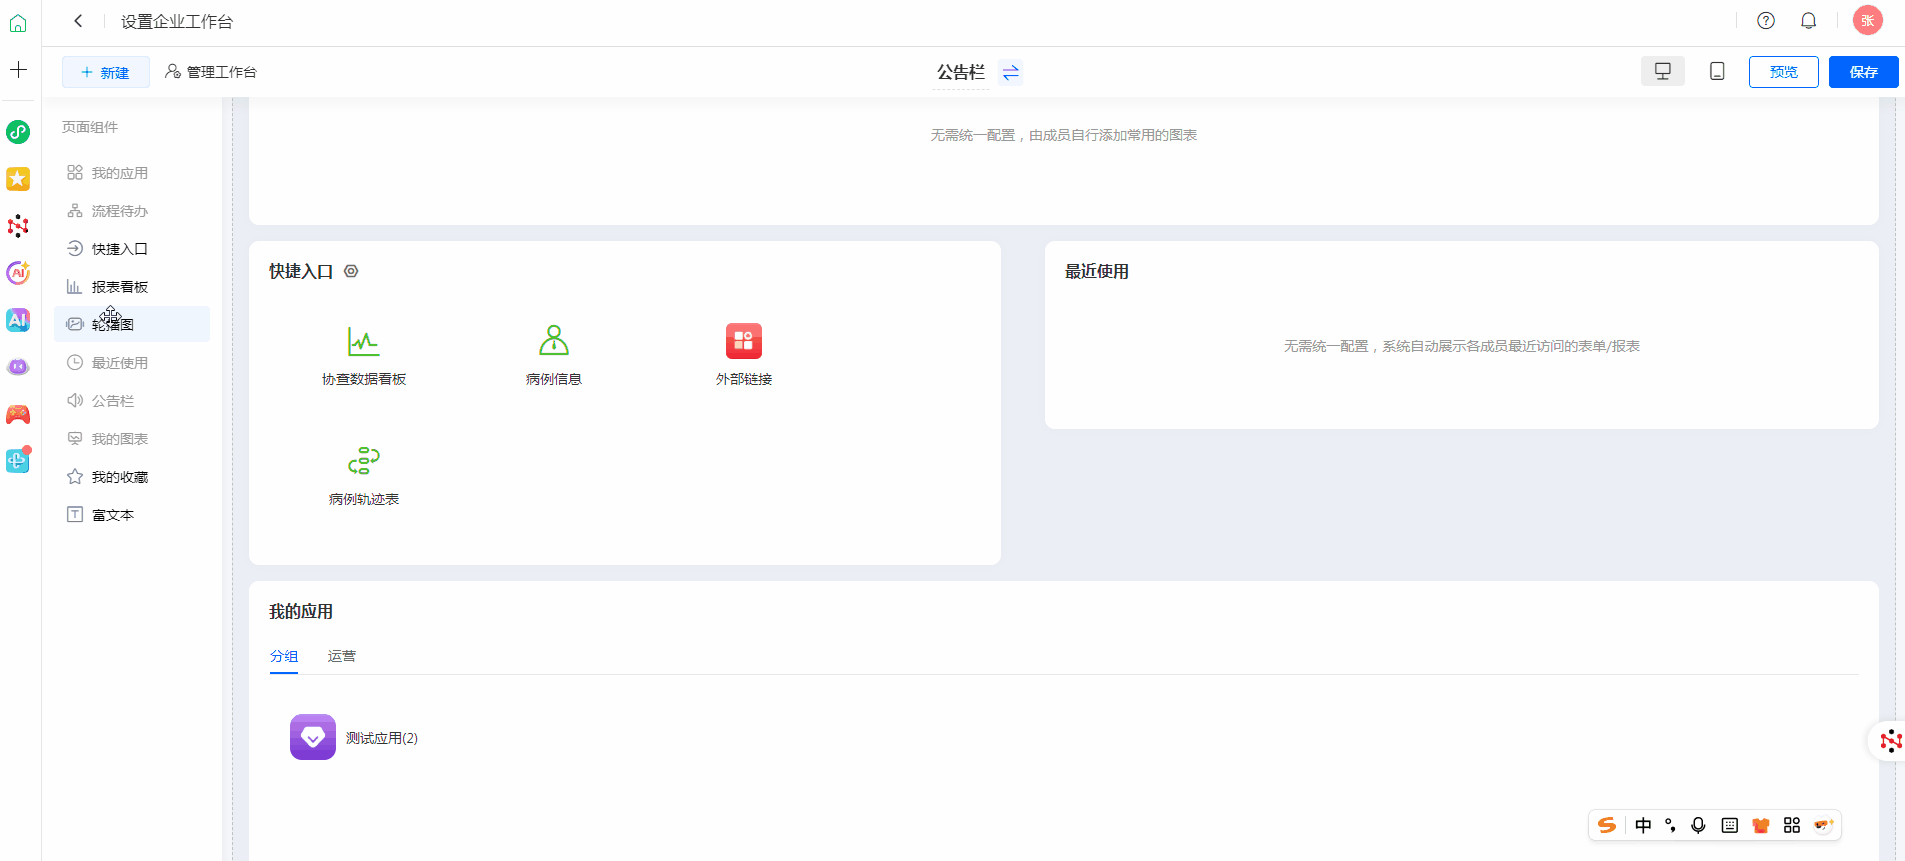Switch to mobile preview mode
This screenshot has height=861, width=1905.
tap(1717, 72)
